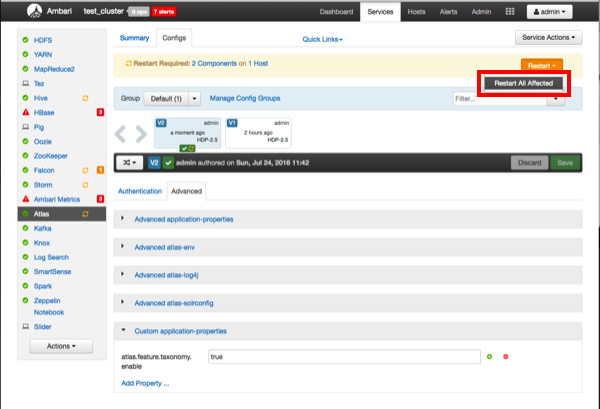Open the ZooKeeper service in sidebar

pos(51,156)
